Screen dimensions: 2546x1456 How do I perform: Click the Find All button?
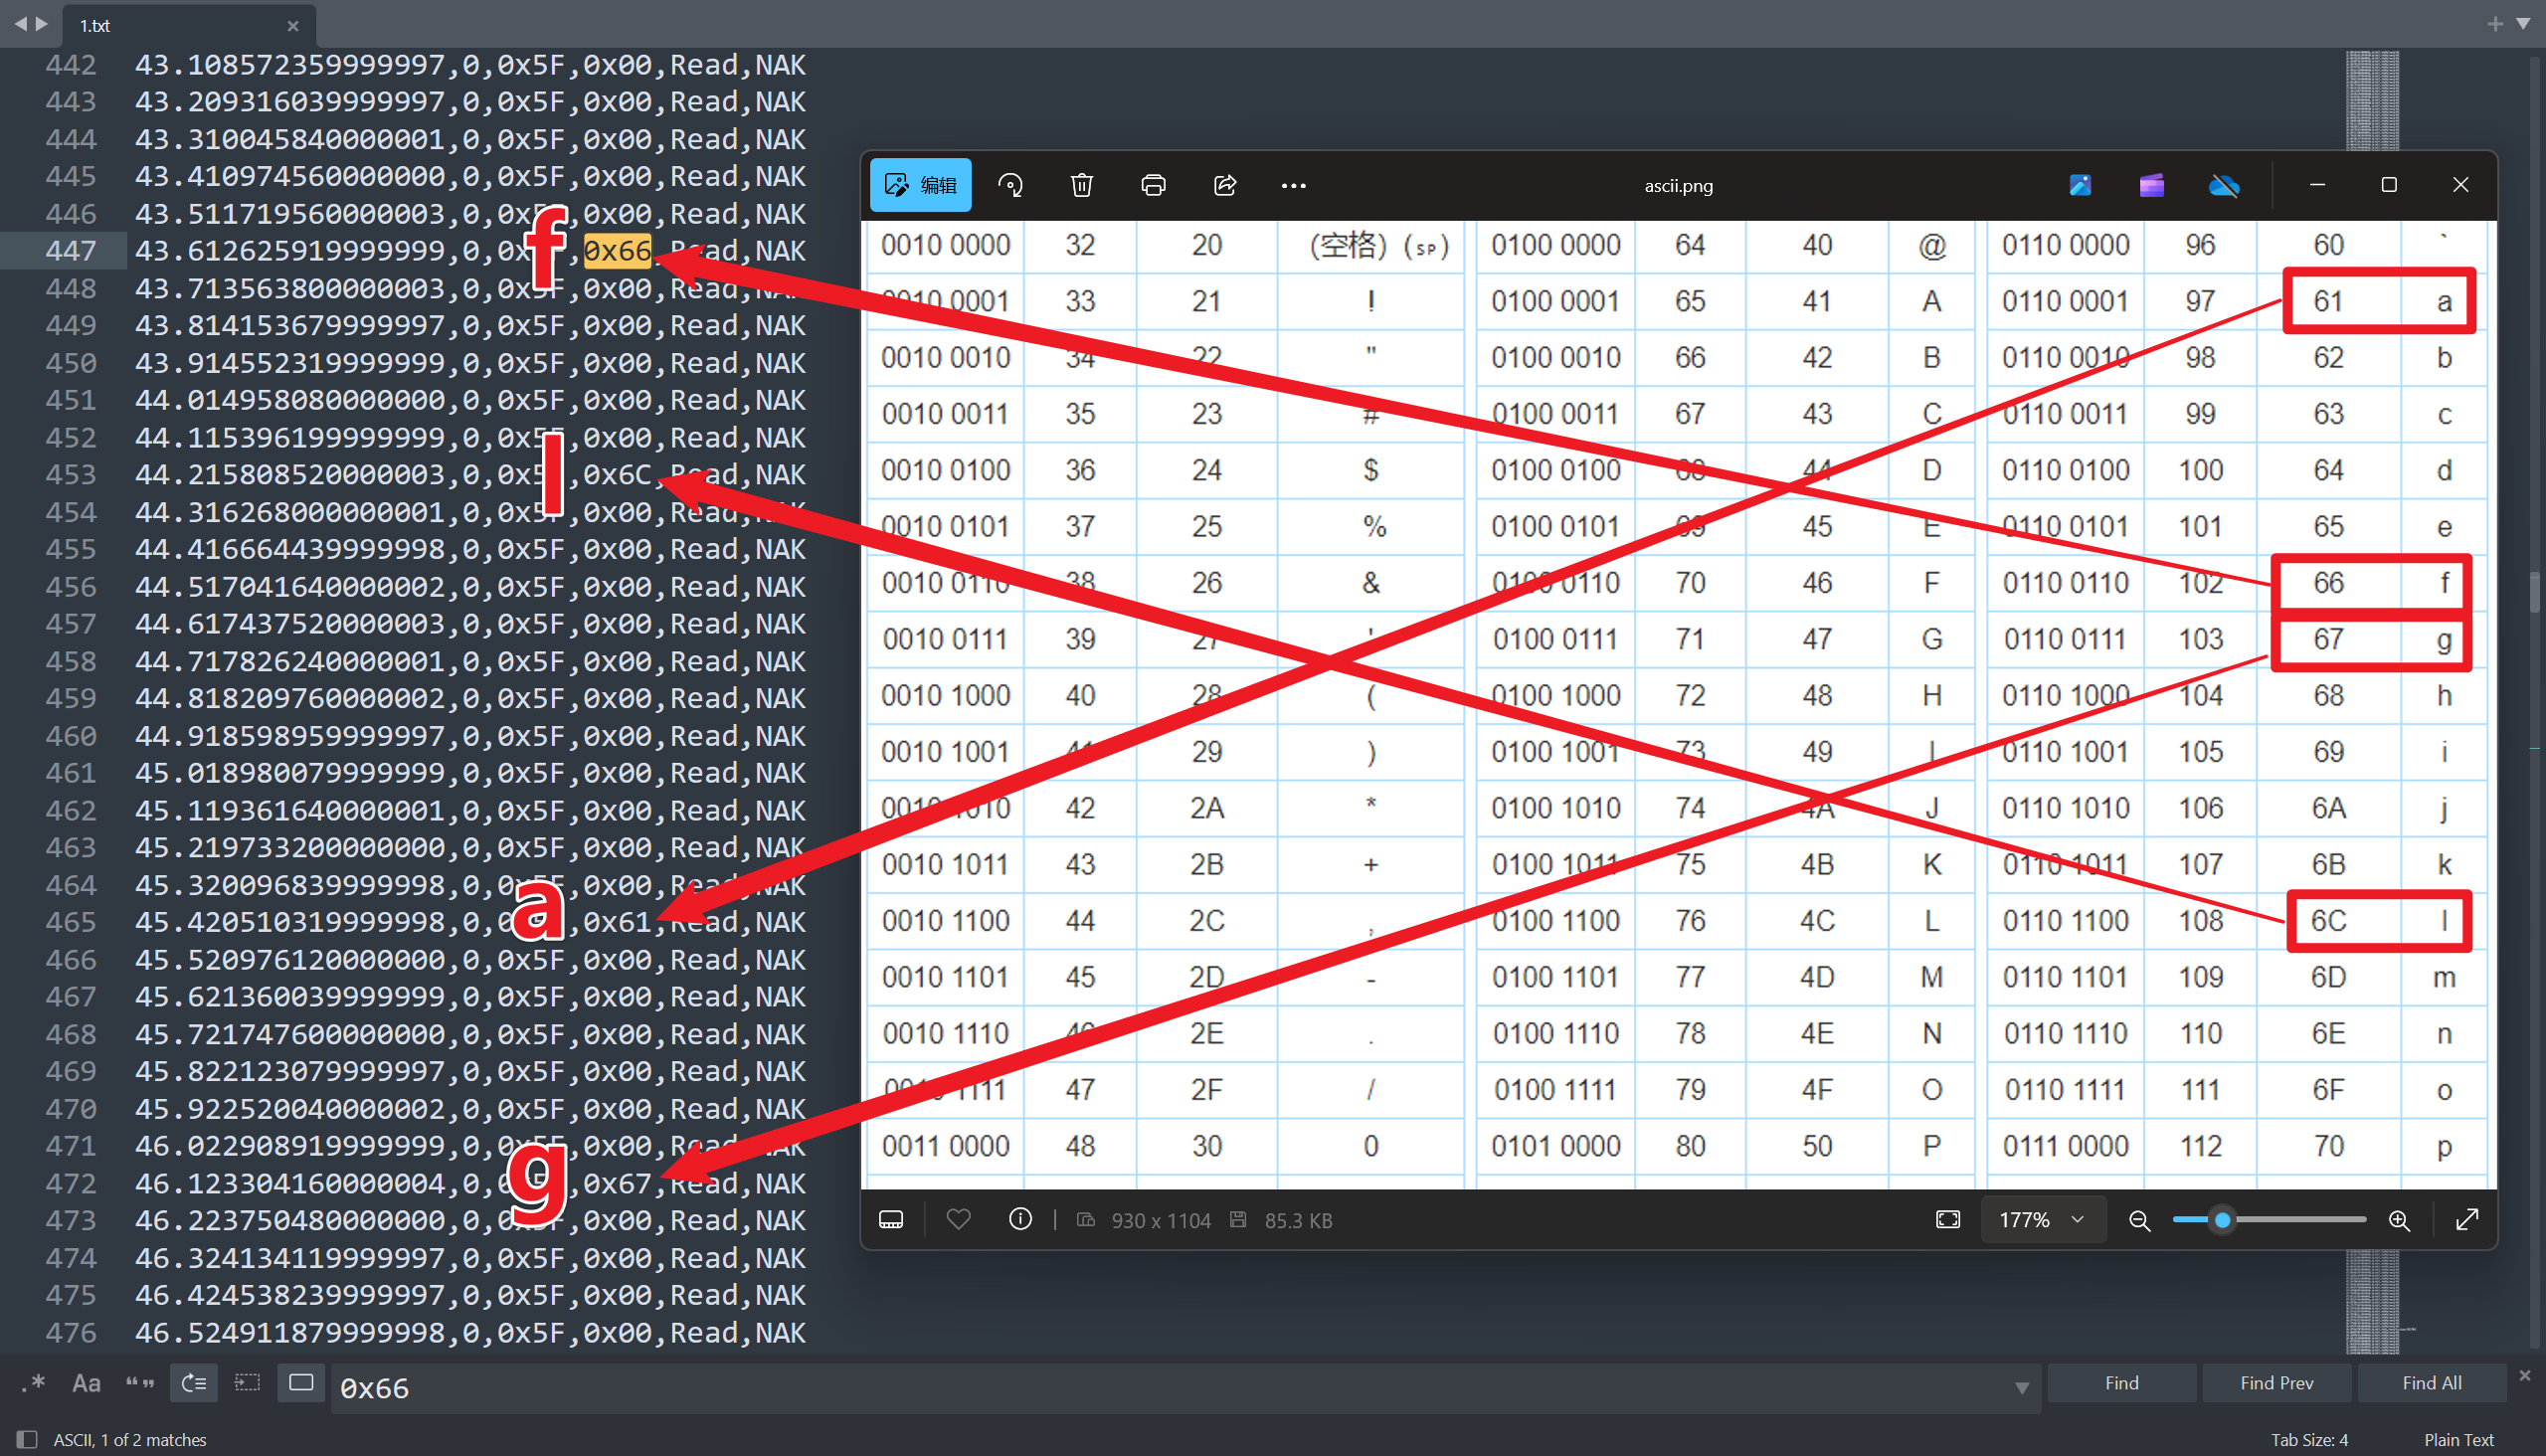pos(2431,1383)
